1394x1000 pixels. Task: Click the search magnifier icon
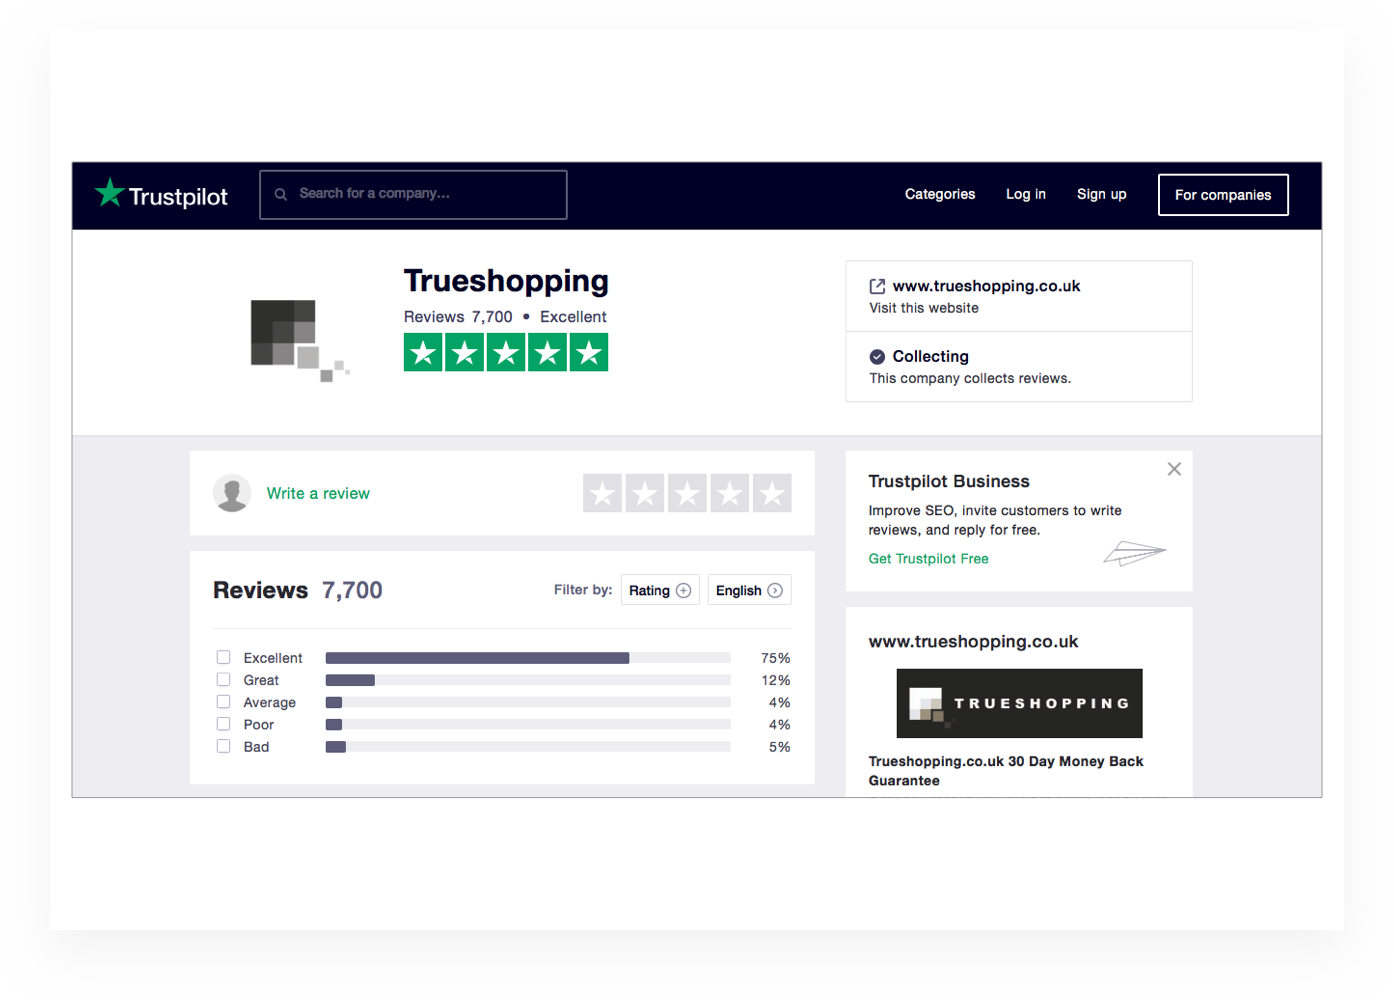click(281, 194)
